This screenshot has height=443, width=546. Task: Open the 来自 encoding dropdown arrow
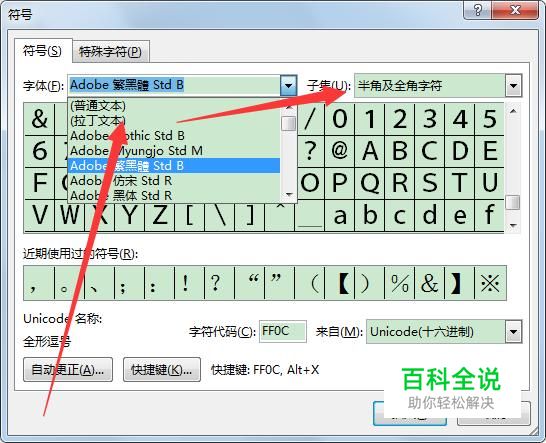point(514,332)
